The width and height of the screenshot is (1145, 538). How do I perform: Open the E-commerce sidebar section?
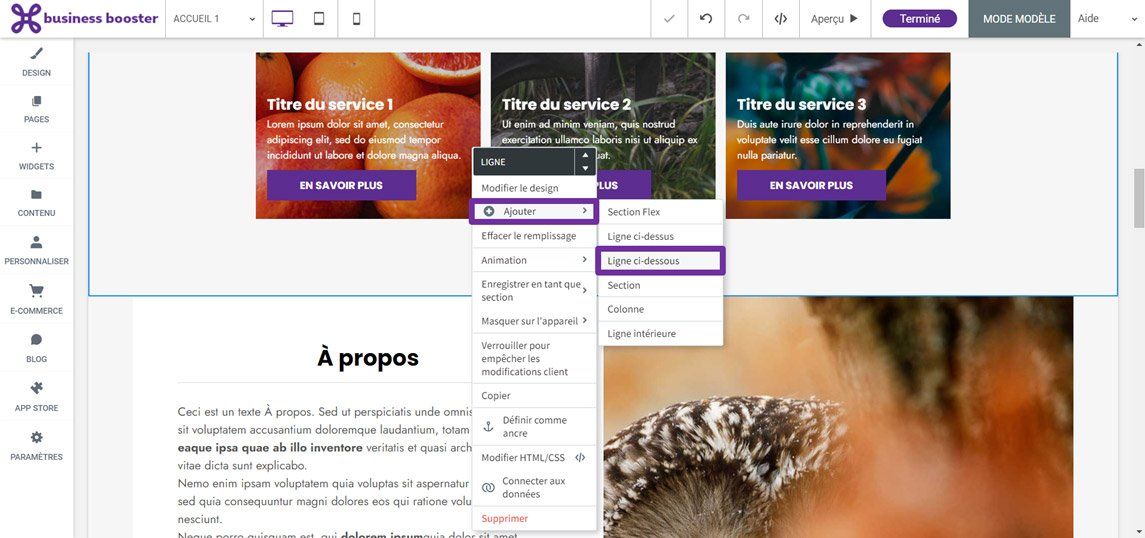pyautogui.click(x=36, y=299)
